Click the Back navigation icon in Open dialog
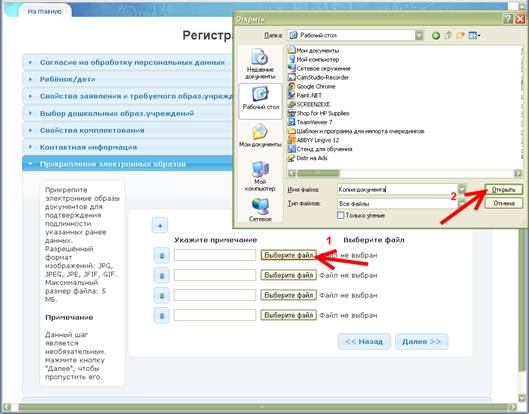The image size is (529, 414). tap(436, 35)
